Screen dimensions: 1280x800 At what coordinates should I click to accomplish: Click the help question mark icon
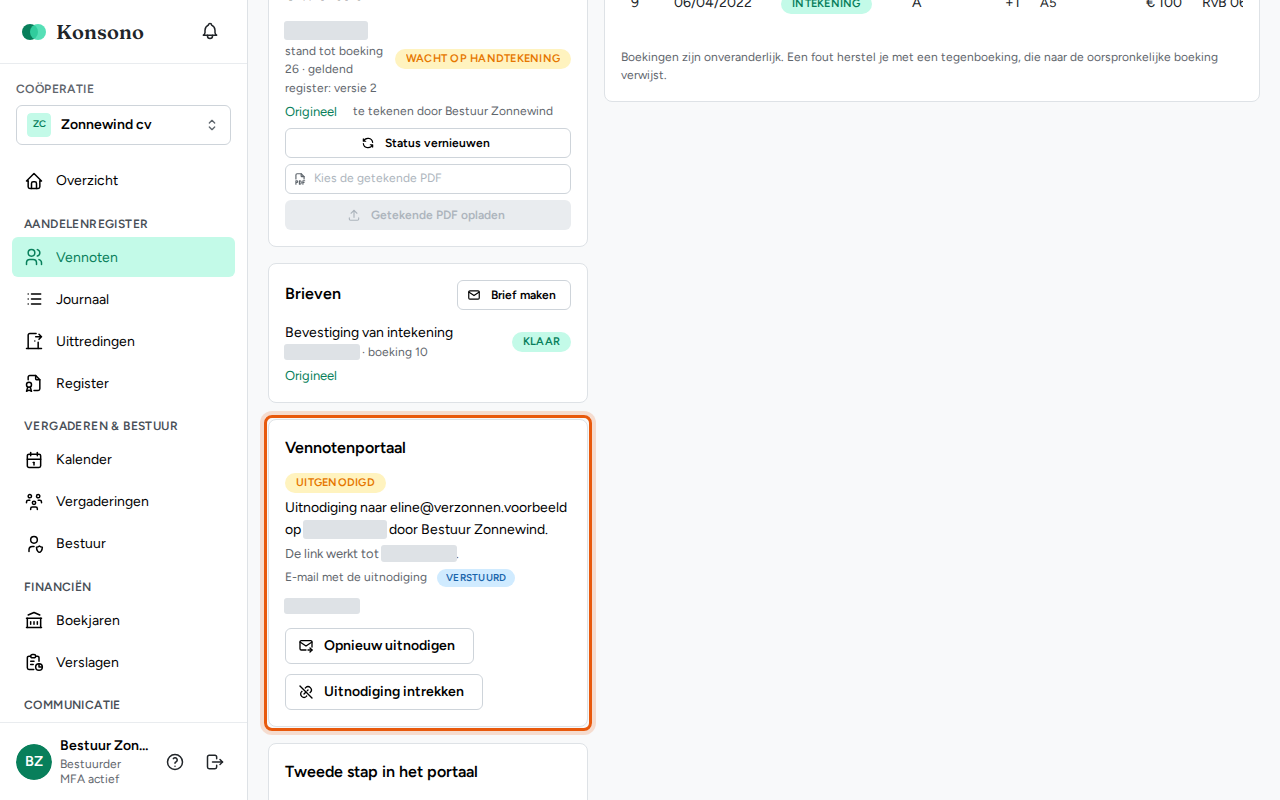pyautogui.click(x=175, y=762)
